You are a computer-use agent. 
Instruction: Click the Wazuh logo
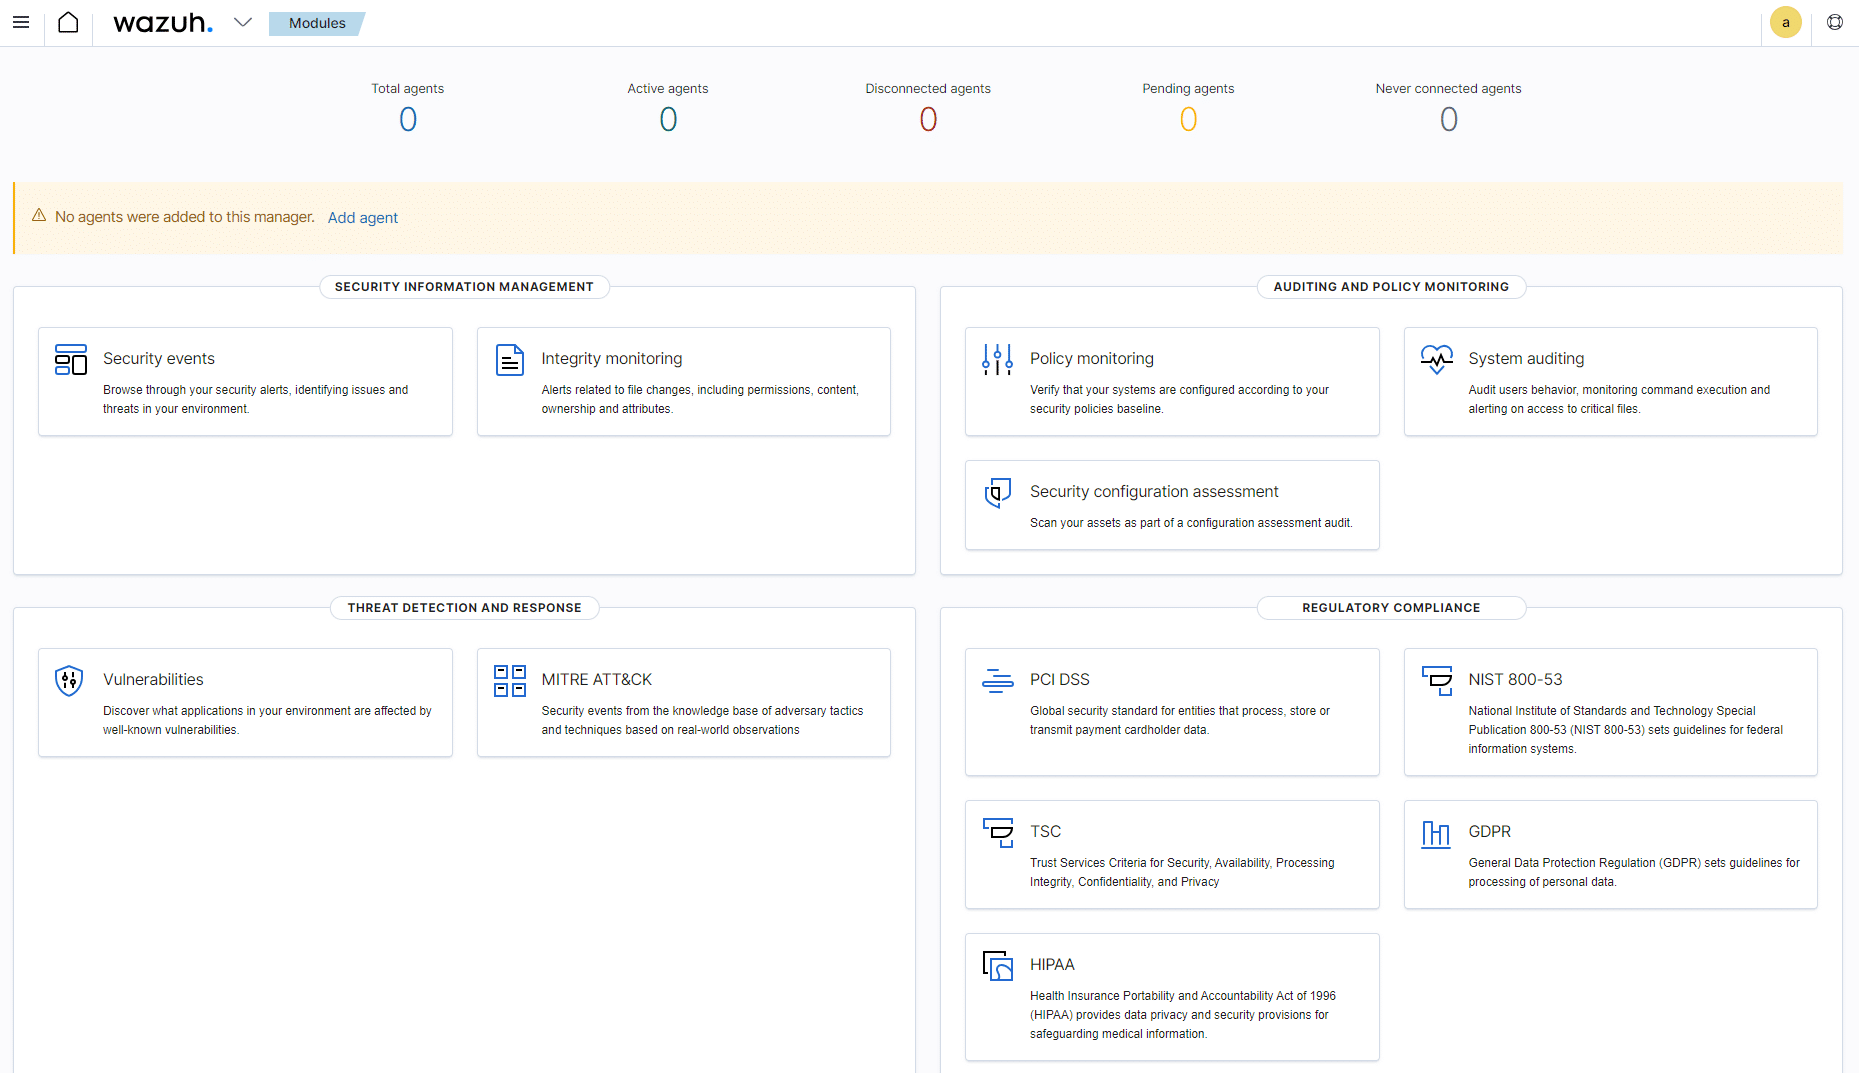click(x=163, y=23)
